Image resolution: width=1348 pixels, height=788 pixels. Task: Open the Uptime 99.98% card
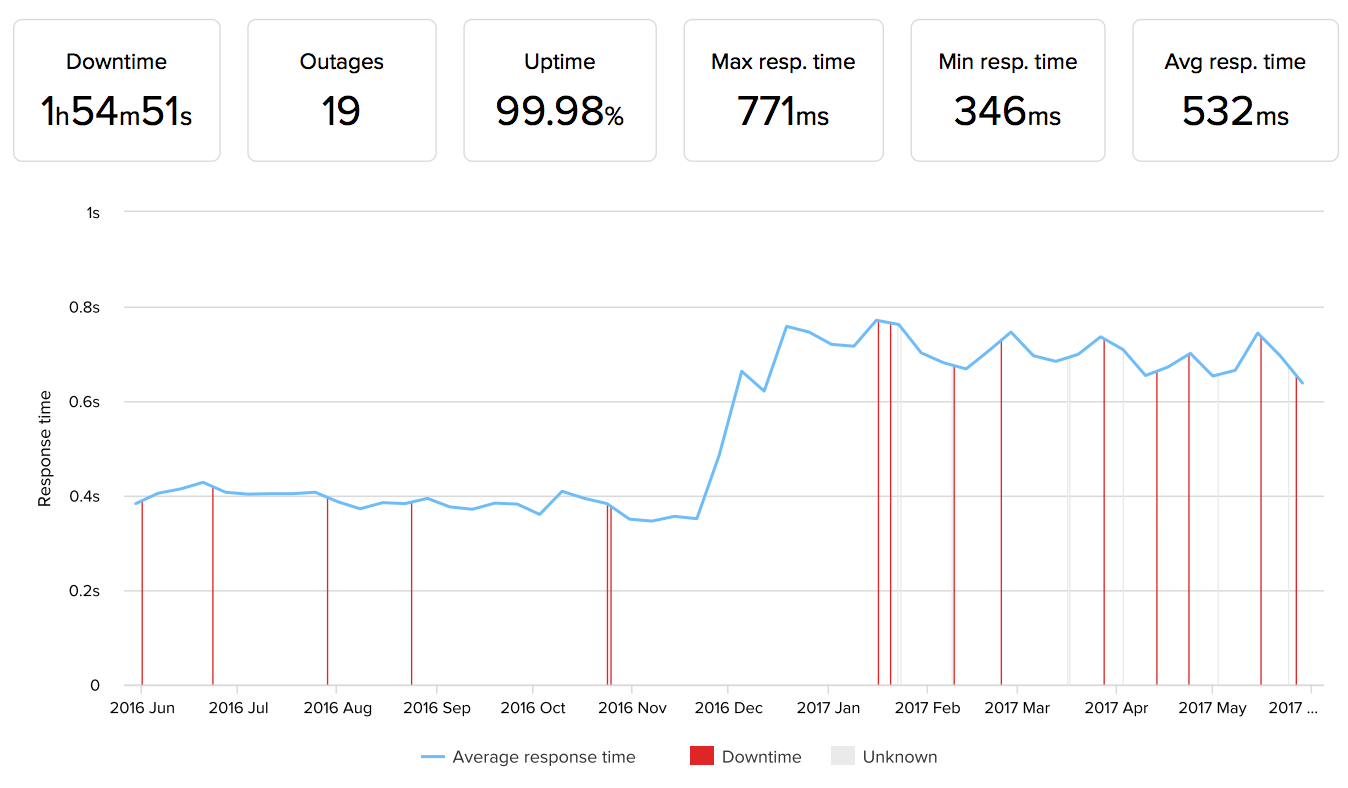click(560, 90)
